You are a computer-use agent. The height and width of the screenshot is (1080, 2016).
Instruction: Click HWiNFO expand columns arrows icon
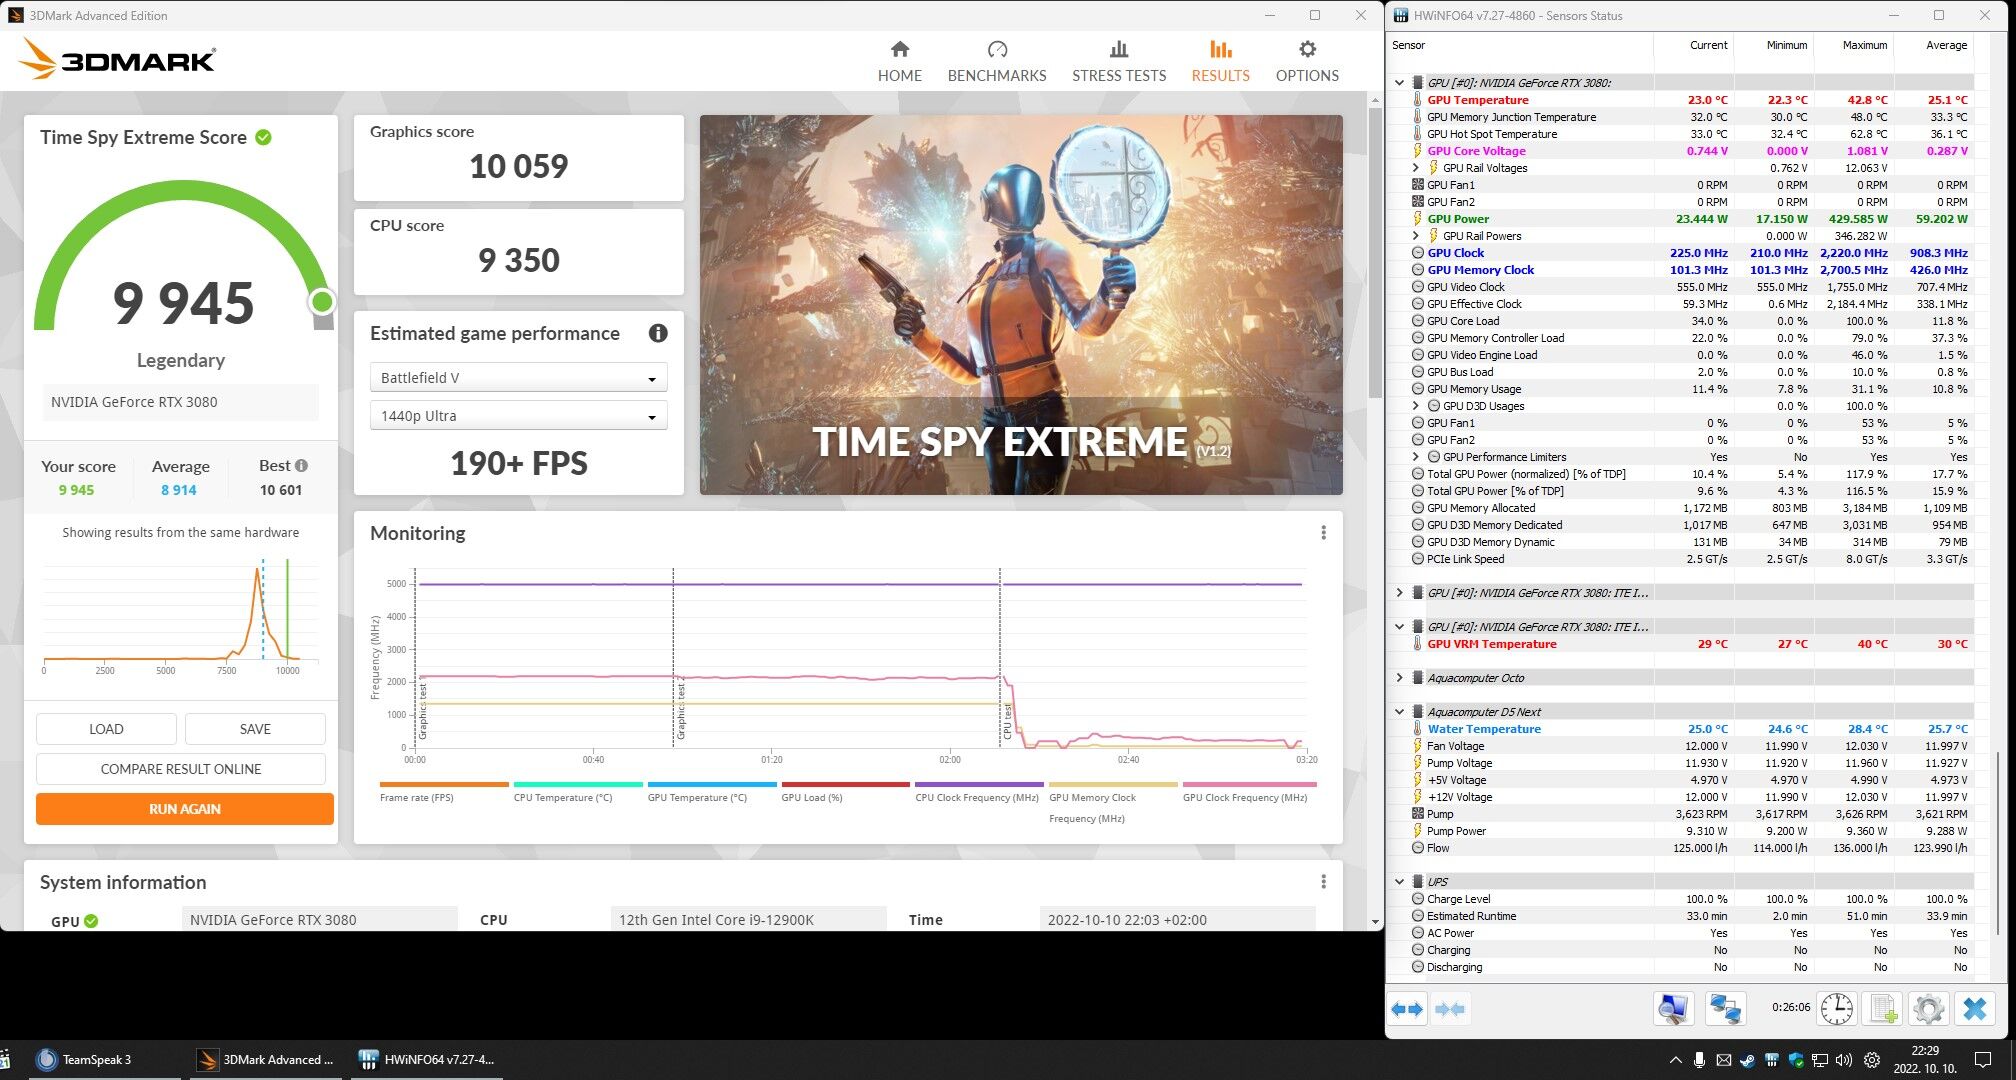(x=1407, y=1009)
